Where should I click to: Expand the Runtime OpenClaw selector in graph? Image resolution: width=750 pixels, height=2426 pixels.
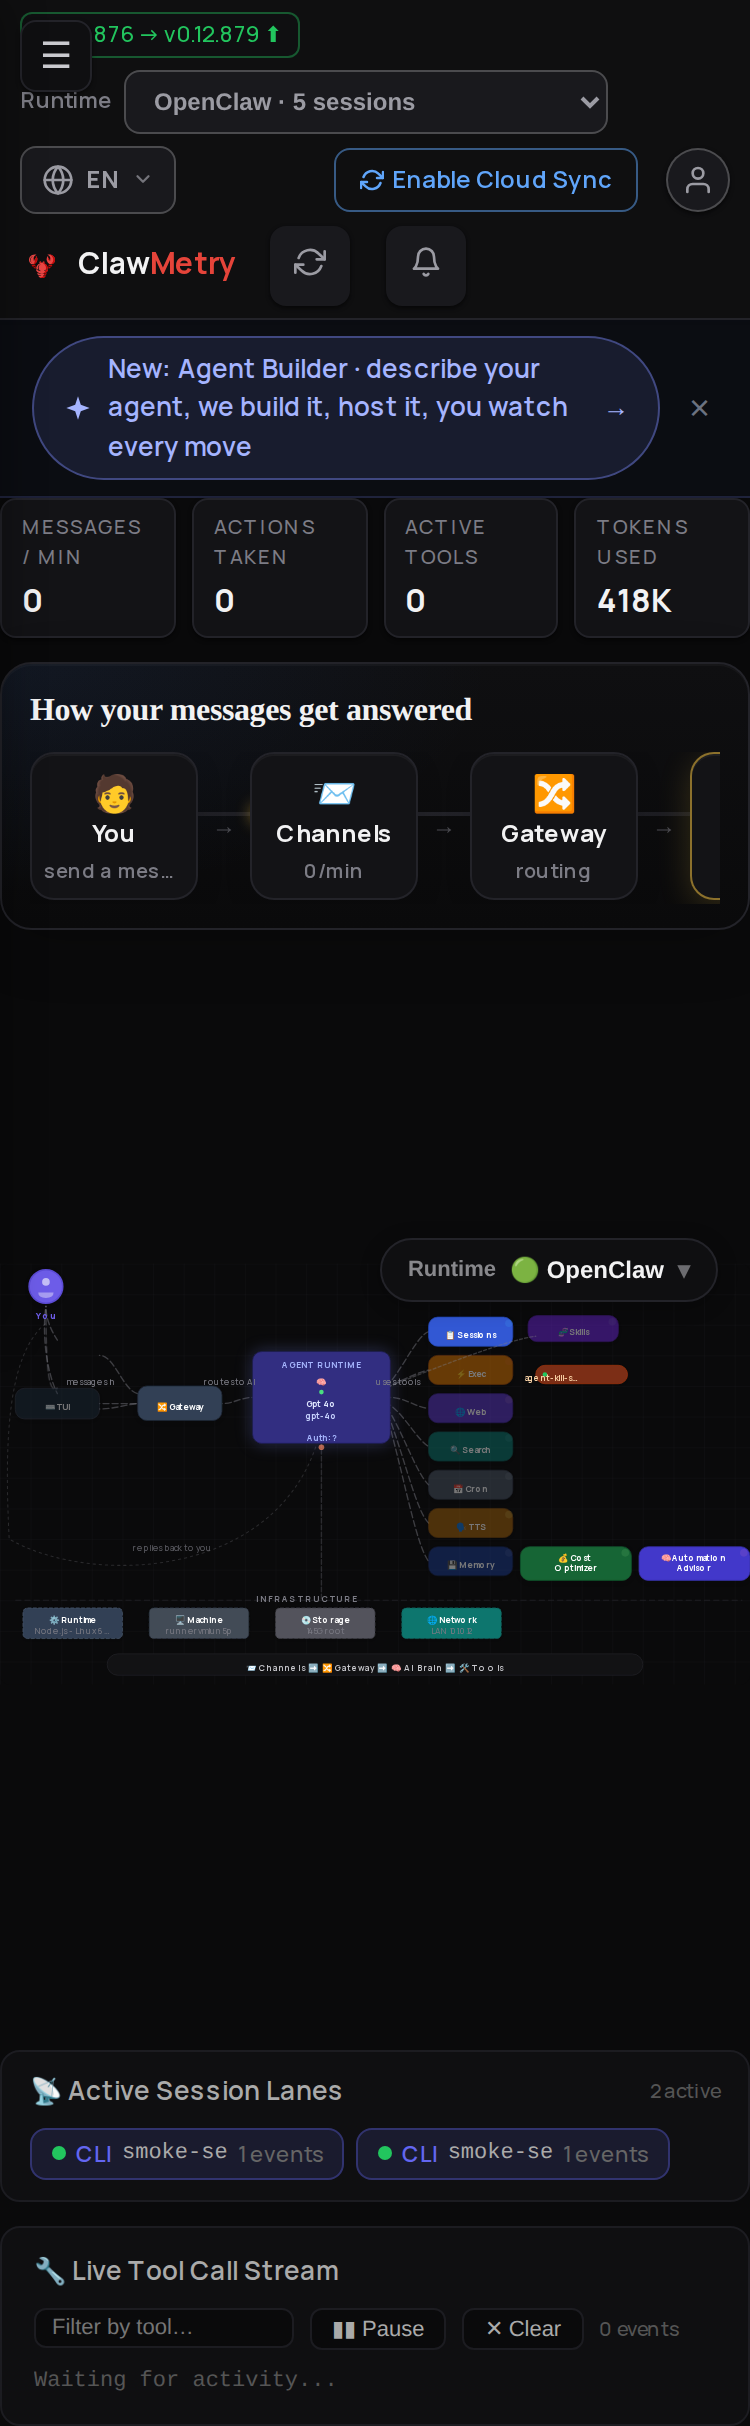tap(549, 1270)
